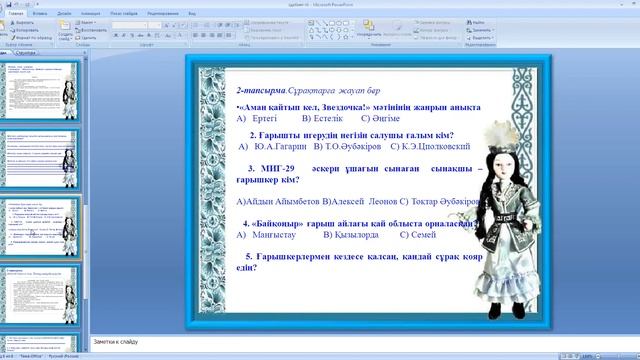This screenshot has width=640, height=360.
Task: Apply numbered list formatting
Action: tap(207, 25)
